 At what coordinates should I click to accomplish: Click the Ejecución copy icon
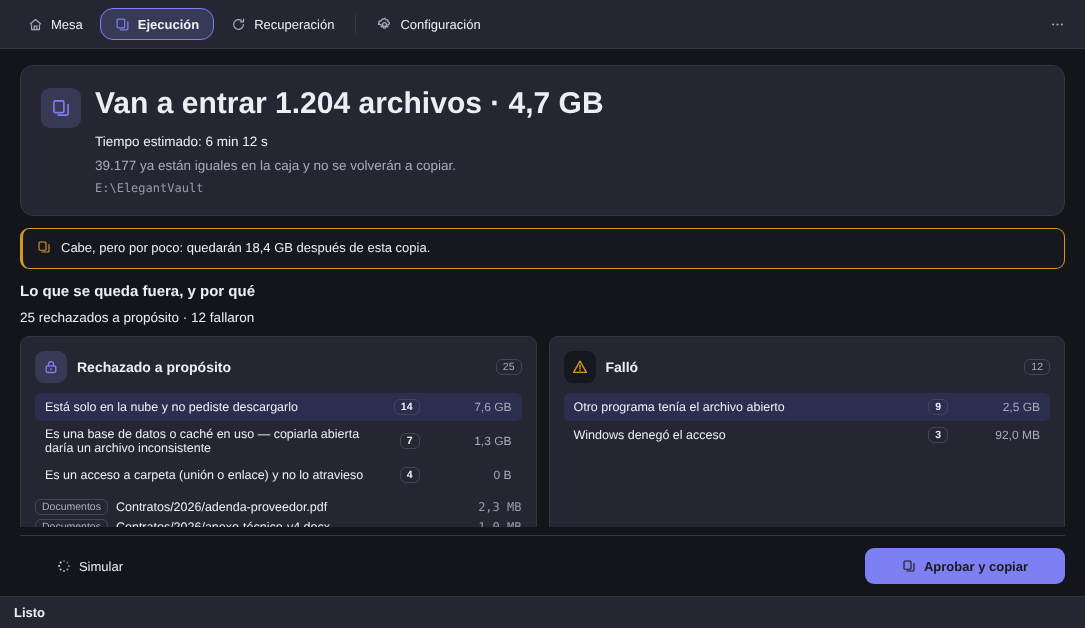[x=122, y=24]
